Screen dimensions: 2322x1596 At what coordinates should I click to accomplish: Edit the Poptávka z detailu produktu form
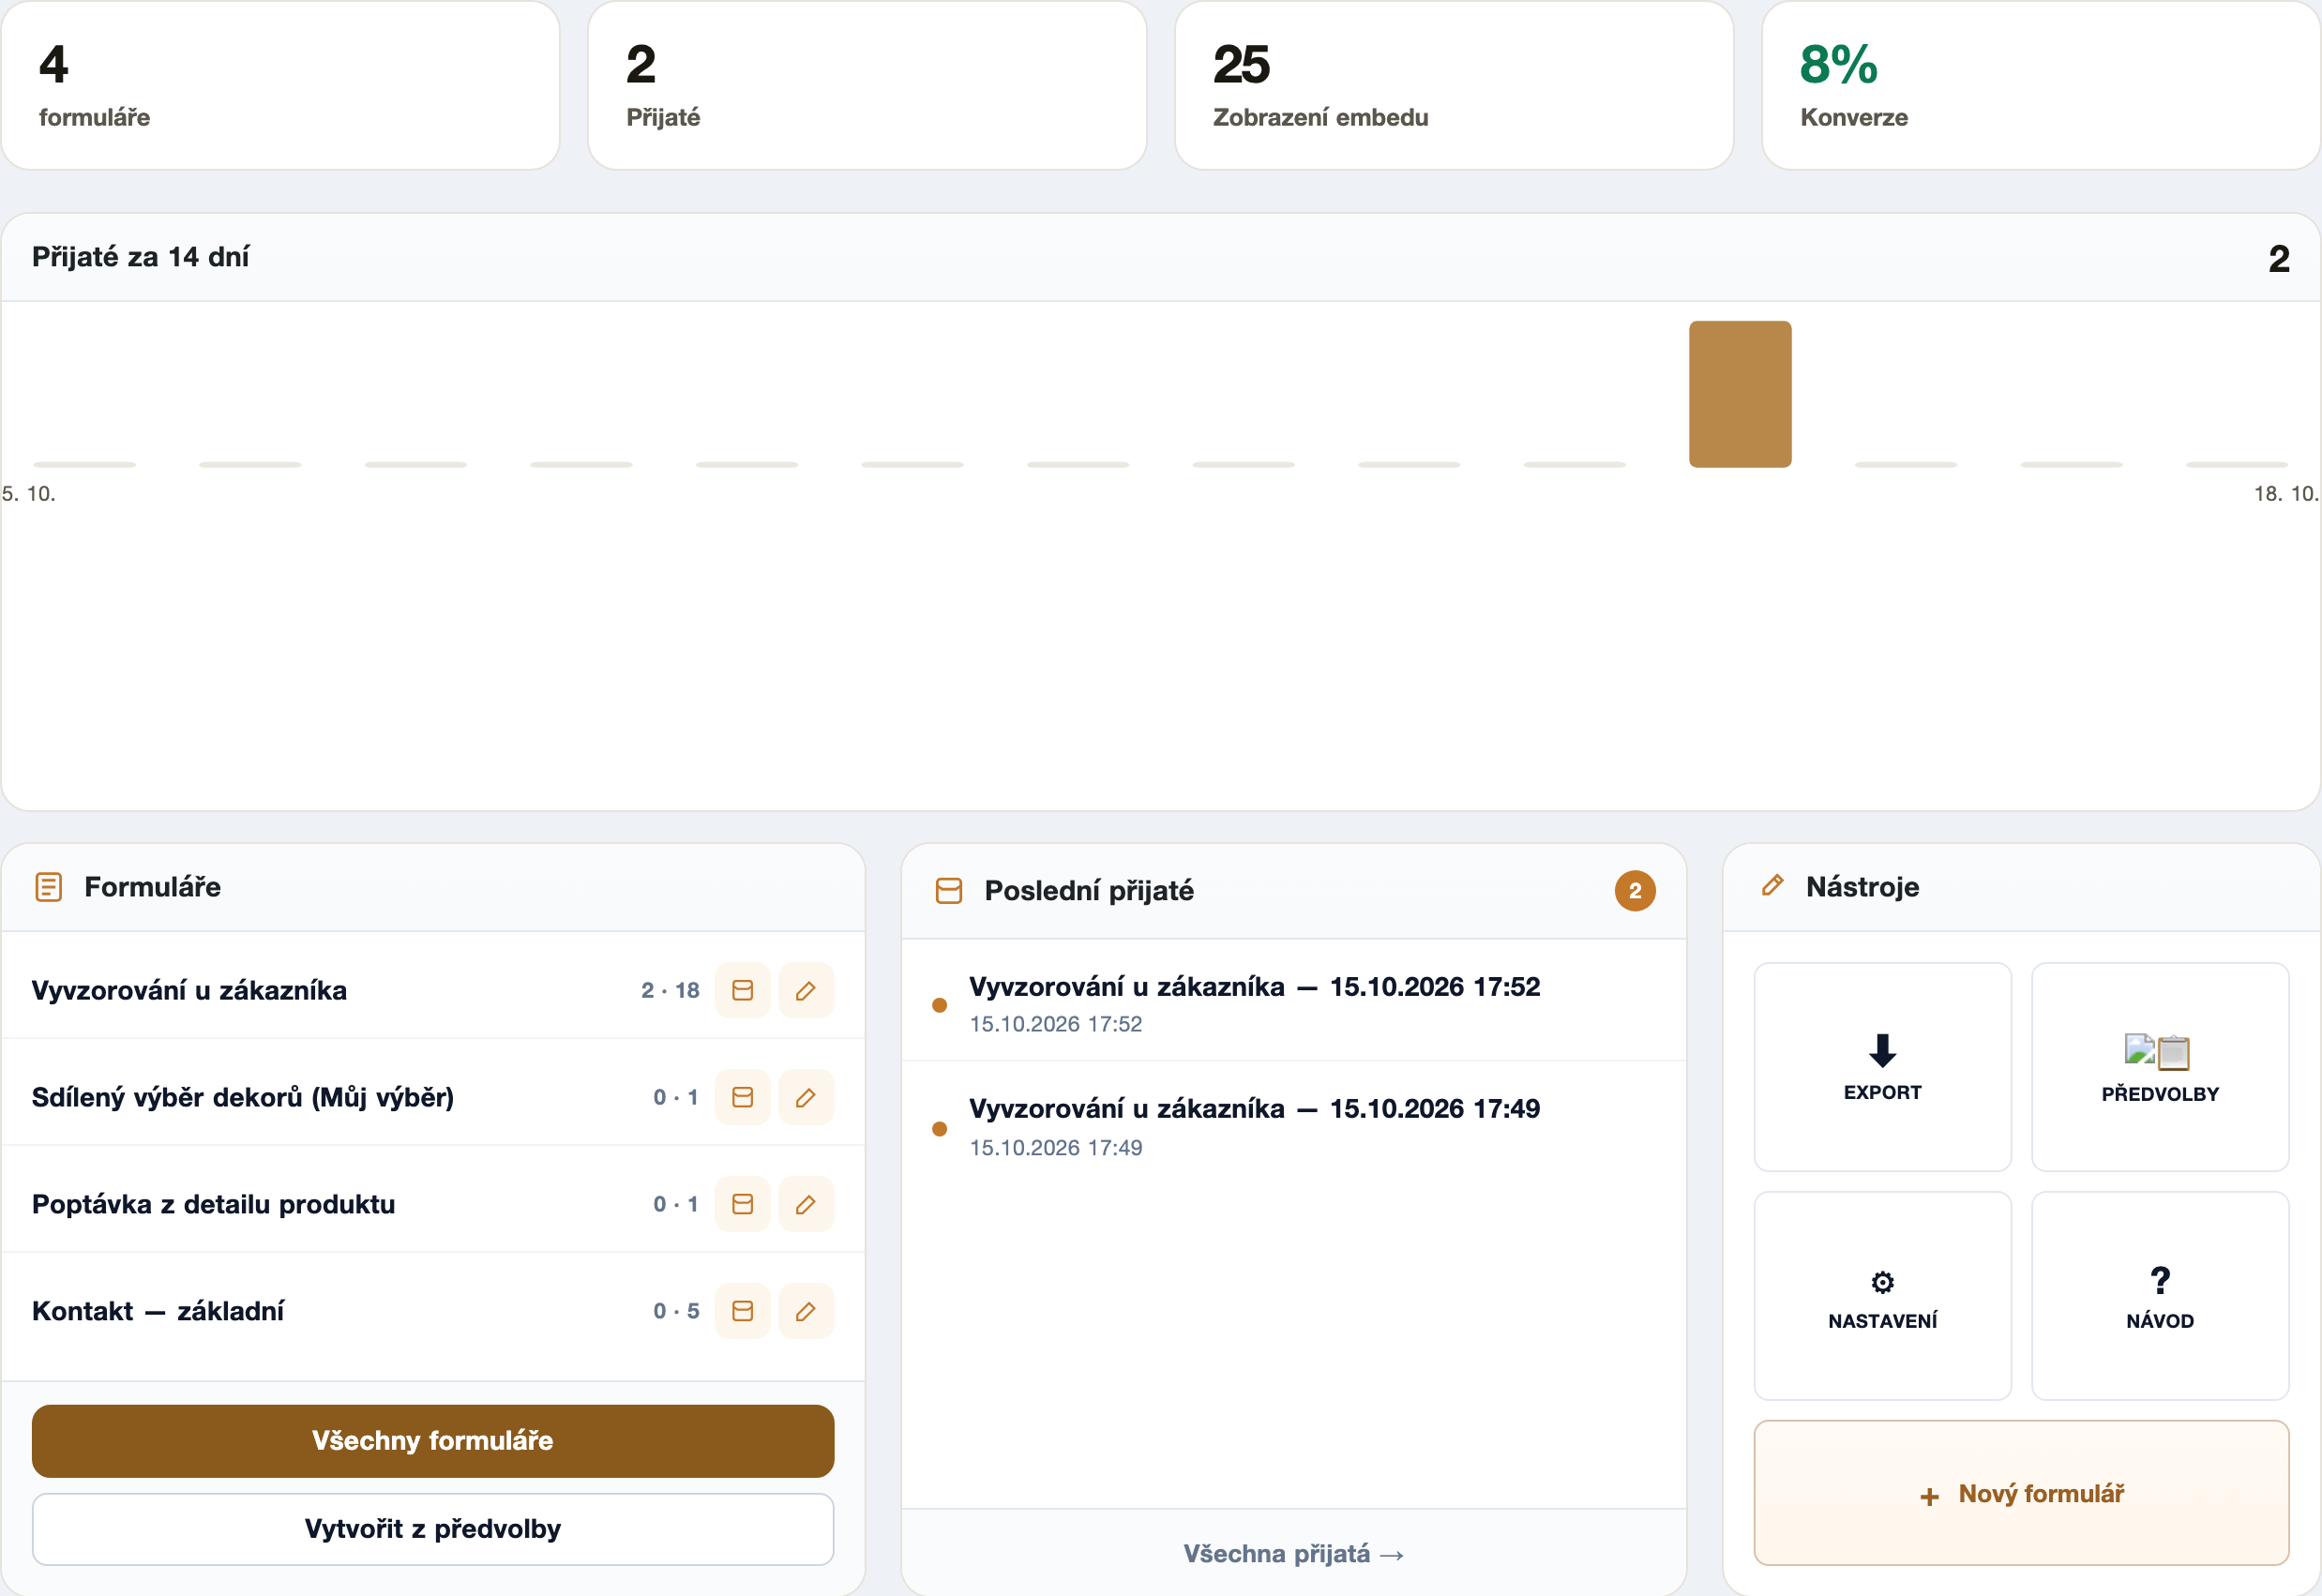tap(806, 1204)
